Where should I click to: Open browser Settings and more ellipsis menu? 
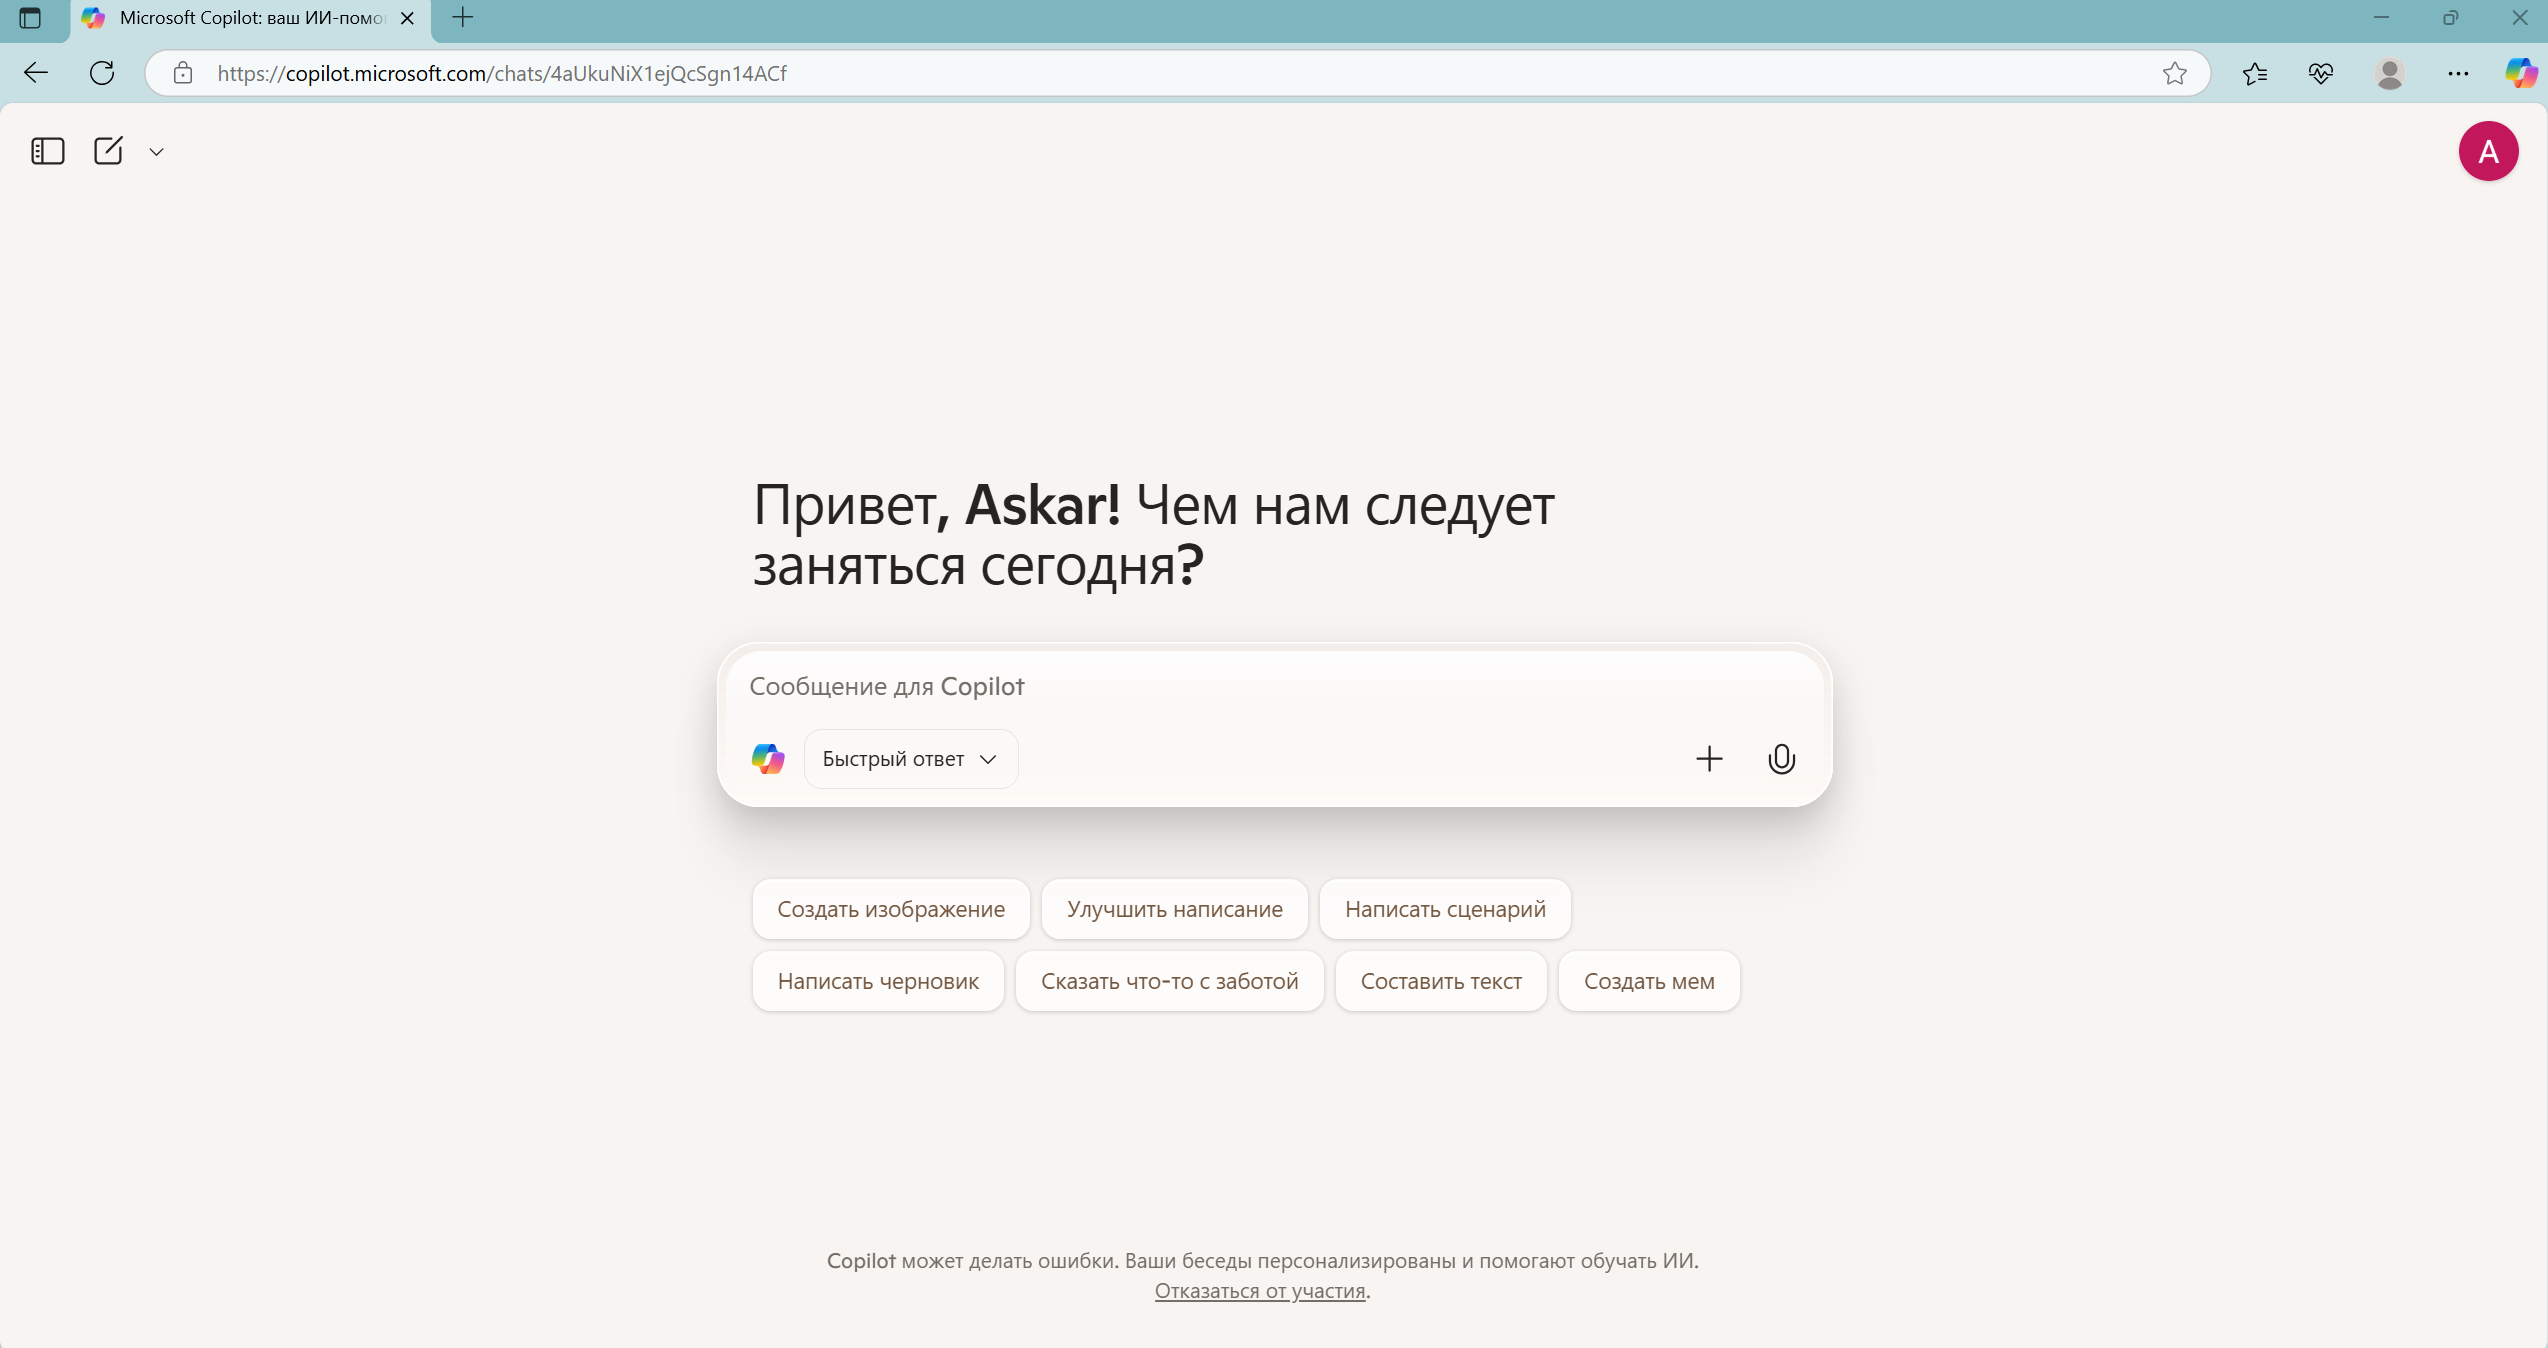point(2458,73)
